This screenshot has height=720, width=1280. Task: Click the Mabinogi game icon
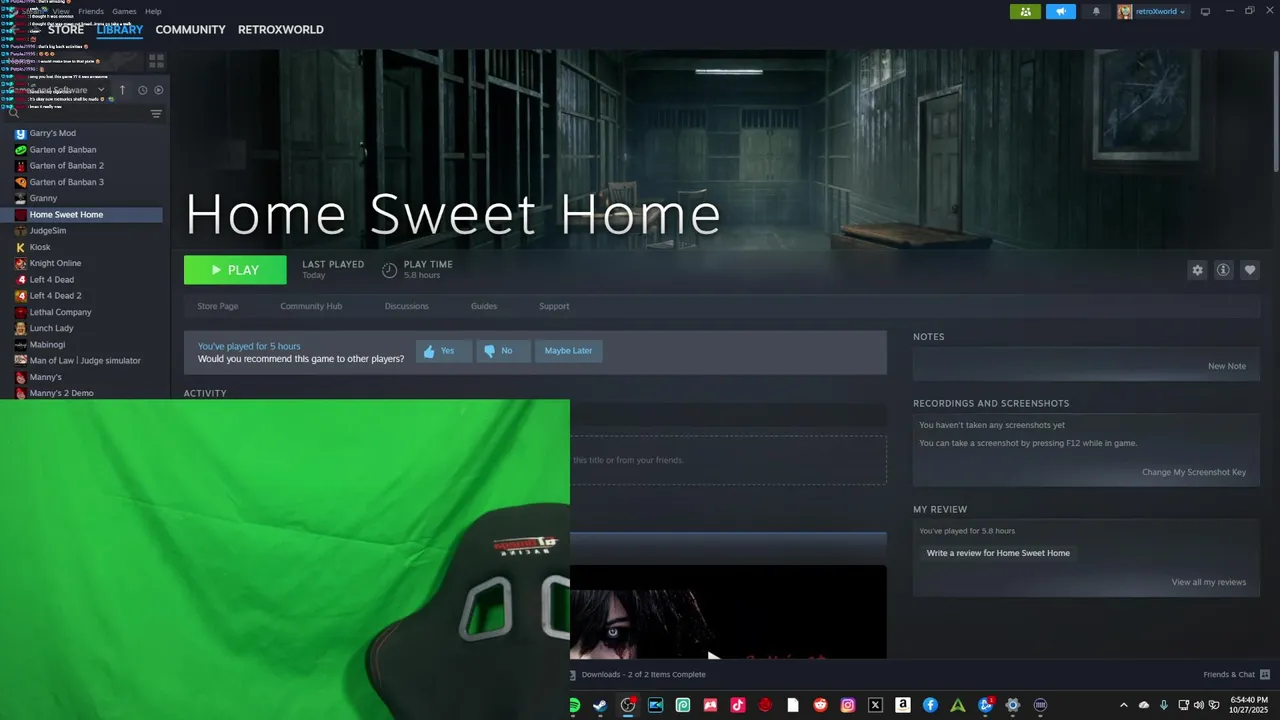(20, 344)
